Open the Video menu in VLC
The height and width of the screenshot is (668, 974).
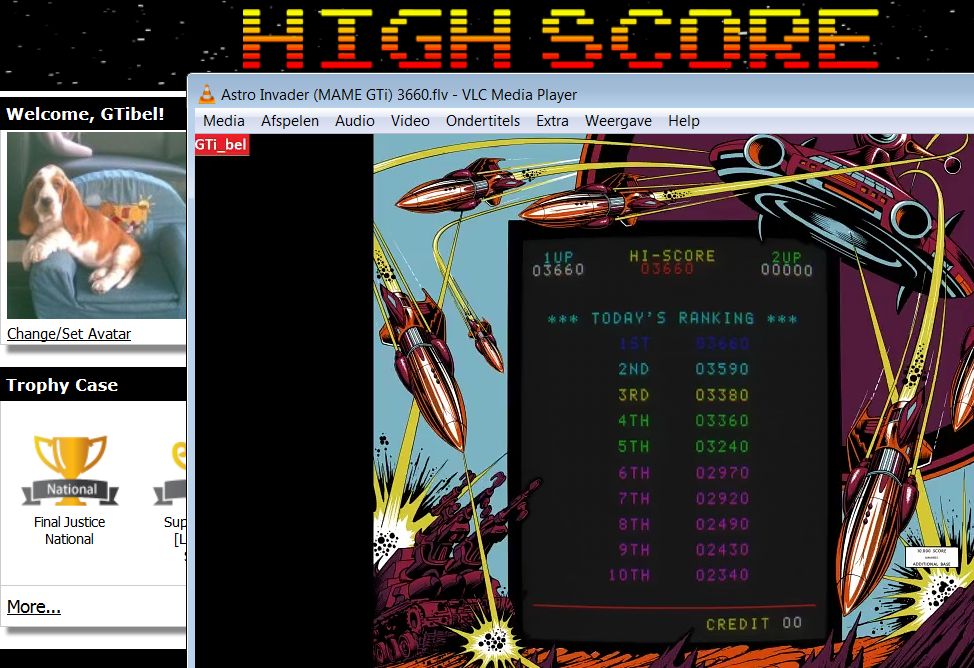pyautogui.click(x=410, y=121)
